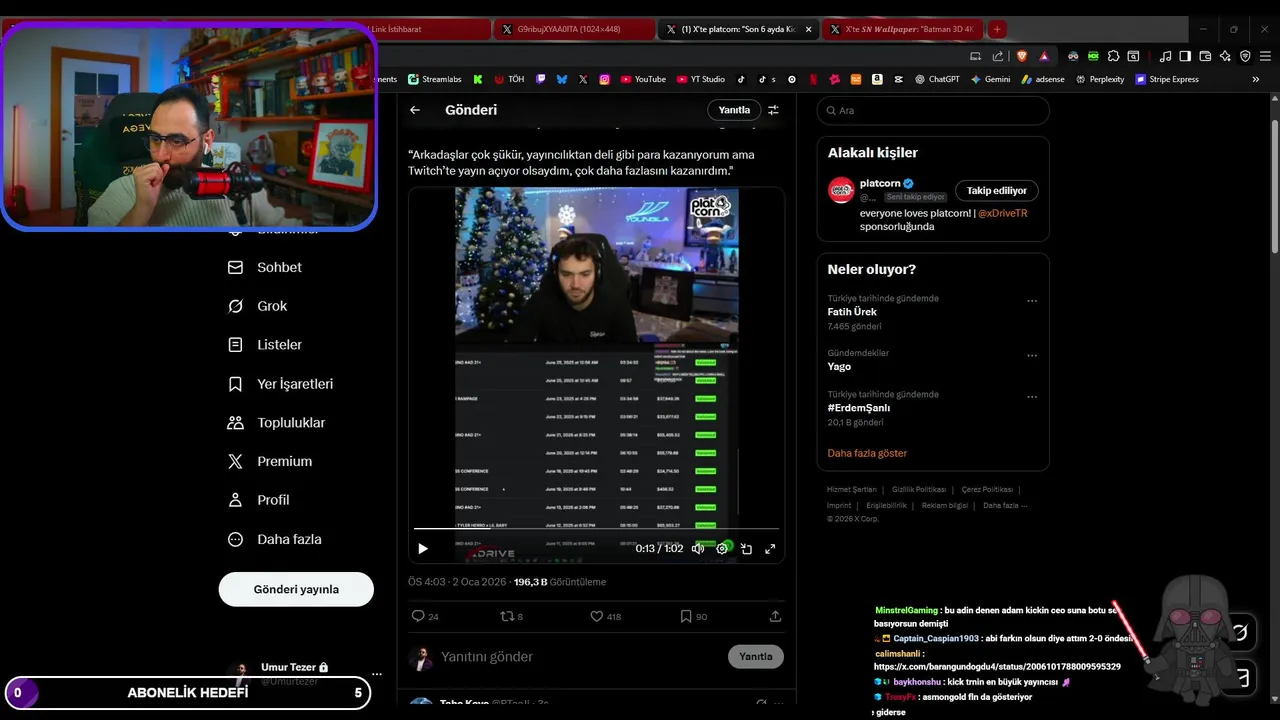Open the Netflix bookmark icon
The image size is (1280, 720).
[x=813, y=79]
